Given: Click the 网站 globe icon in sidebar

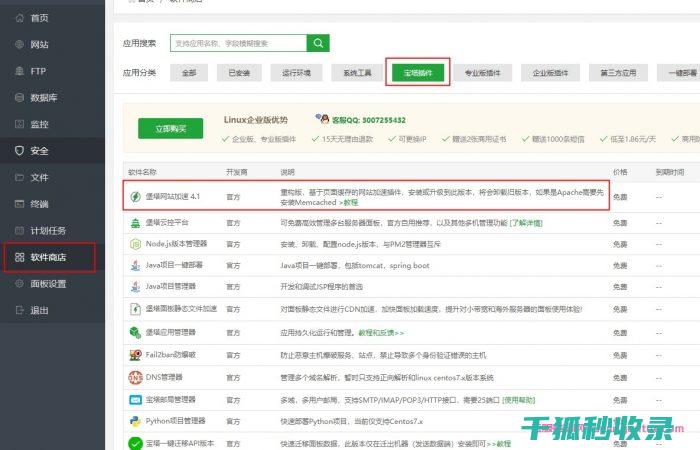Looking at the screenshot, I should 19,44.
